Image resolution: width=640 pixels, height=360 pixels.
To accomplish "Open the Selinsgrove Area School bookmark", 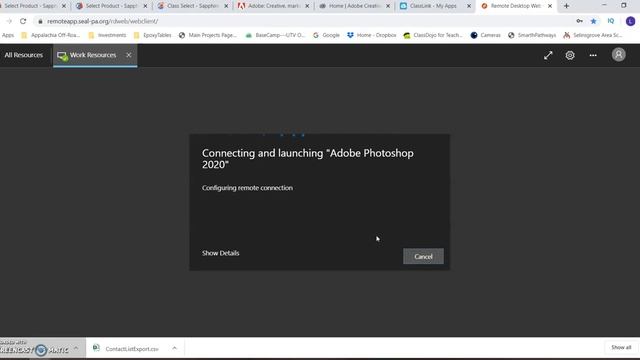I will click(593, 35).
